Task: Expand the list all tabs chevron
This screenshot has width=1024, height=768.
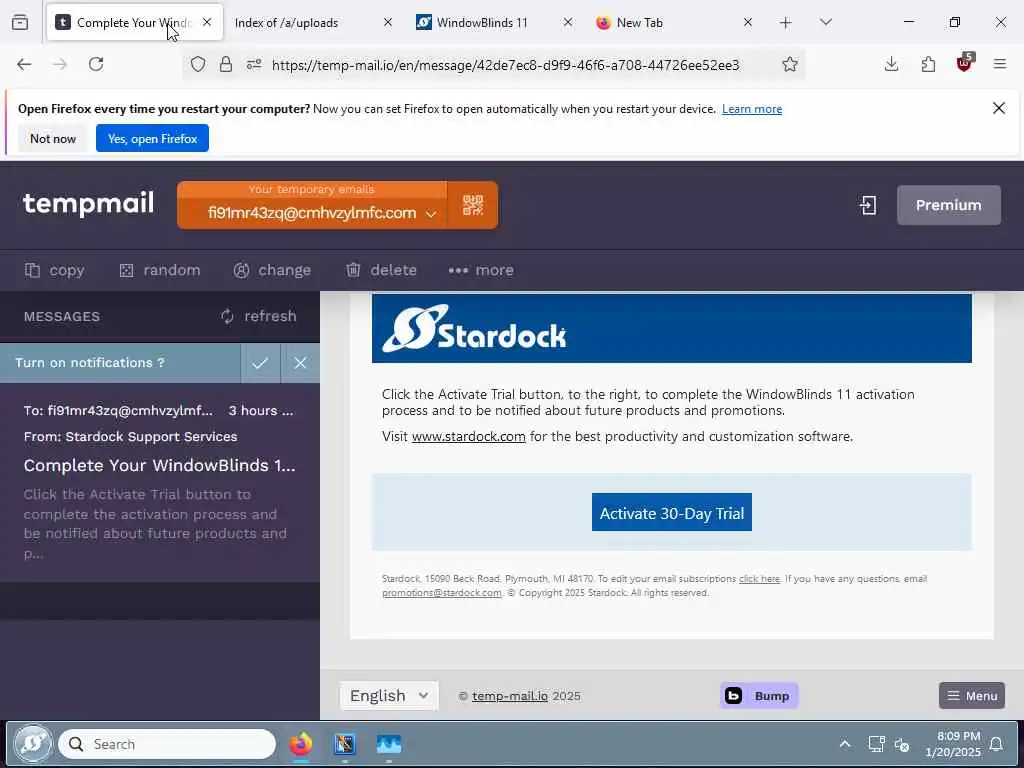Action: (826, 23)
